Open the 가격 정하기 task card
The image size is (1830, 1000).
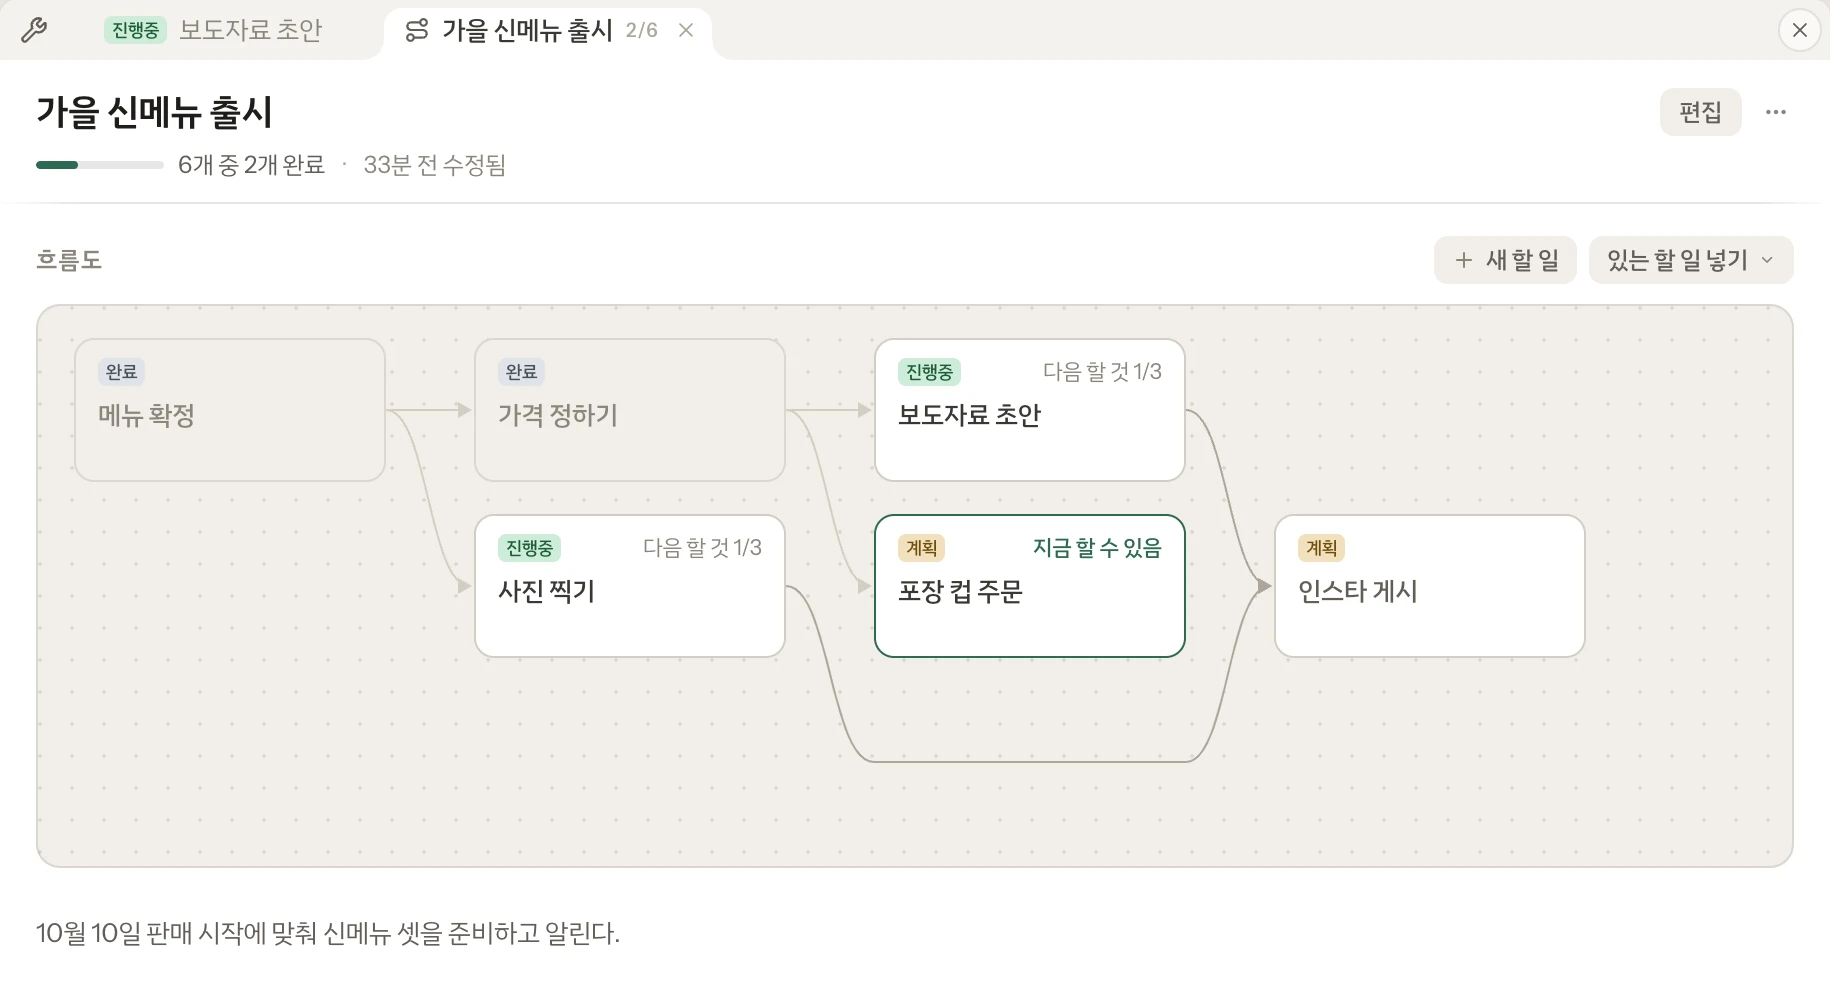[x=630, y=410]
